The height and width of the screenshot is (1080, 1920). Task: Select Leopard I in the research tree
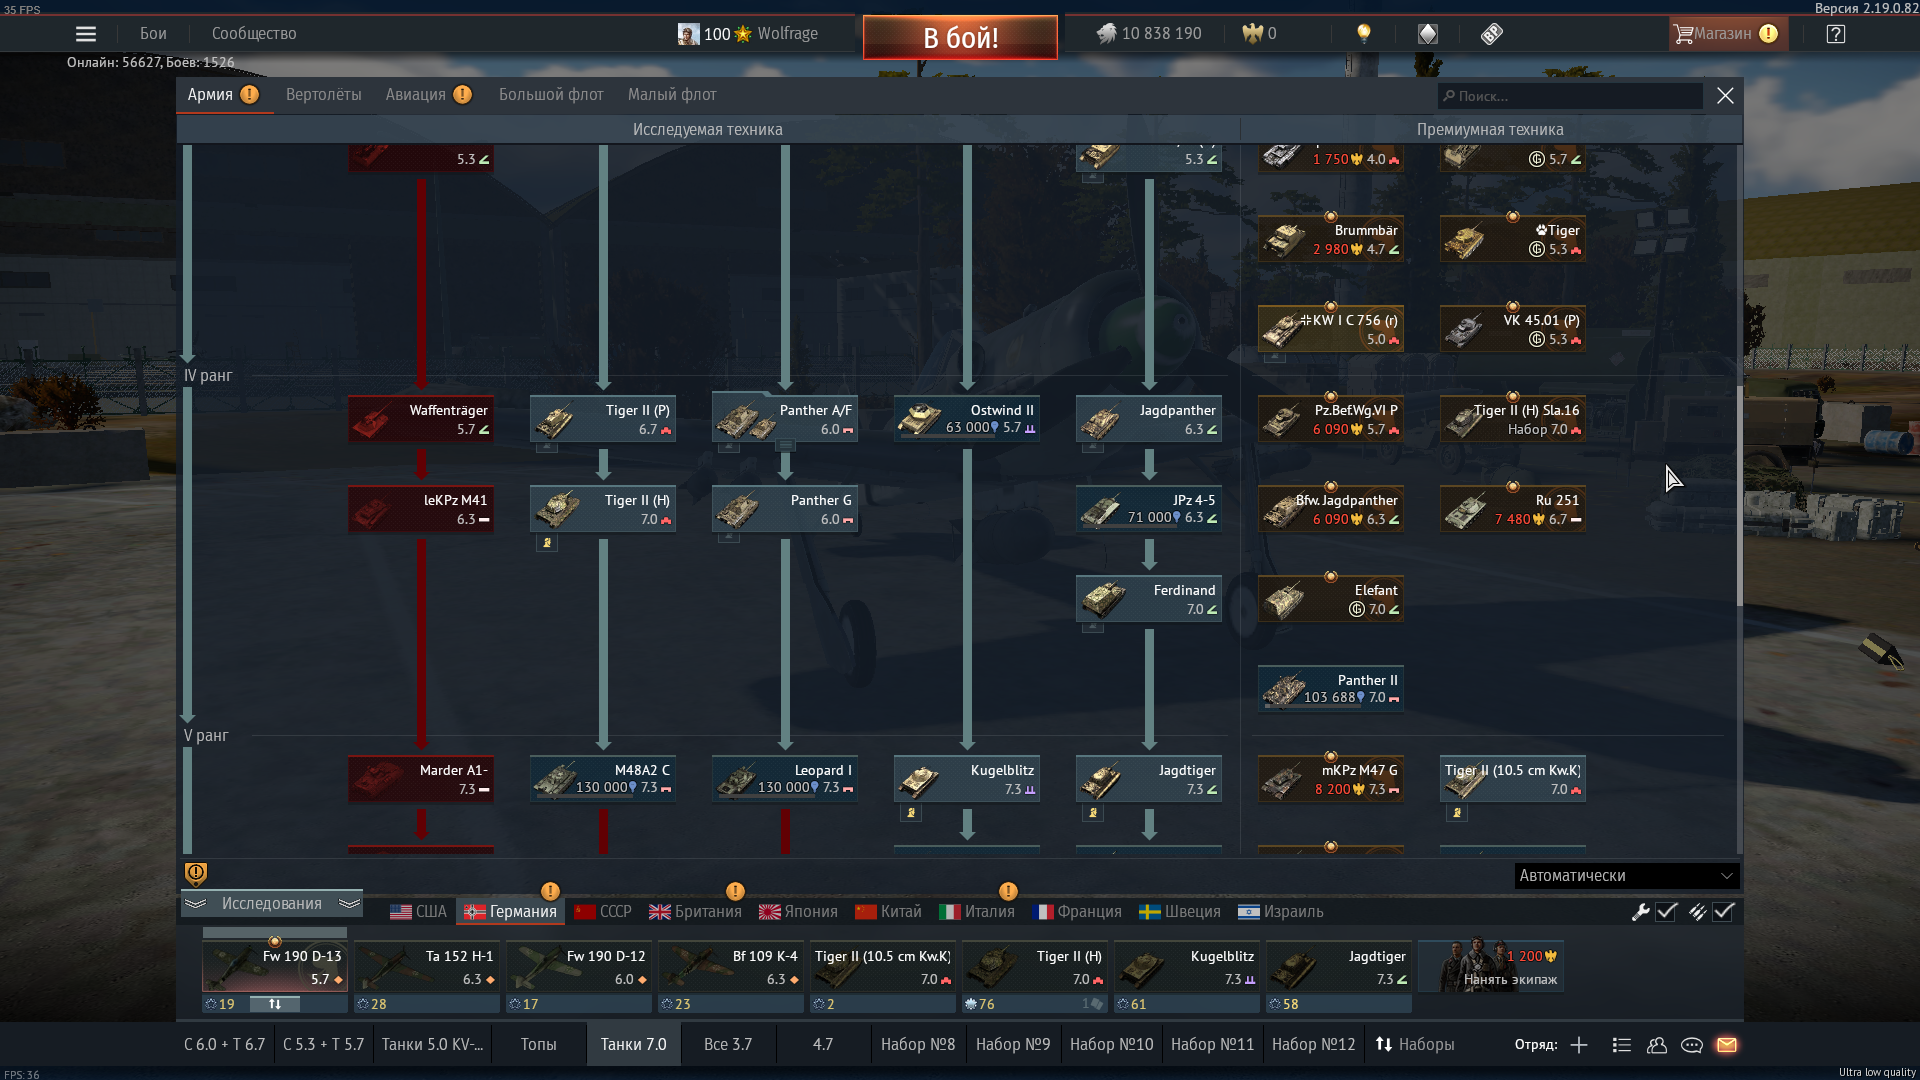click(785, 779)
